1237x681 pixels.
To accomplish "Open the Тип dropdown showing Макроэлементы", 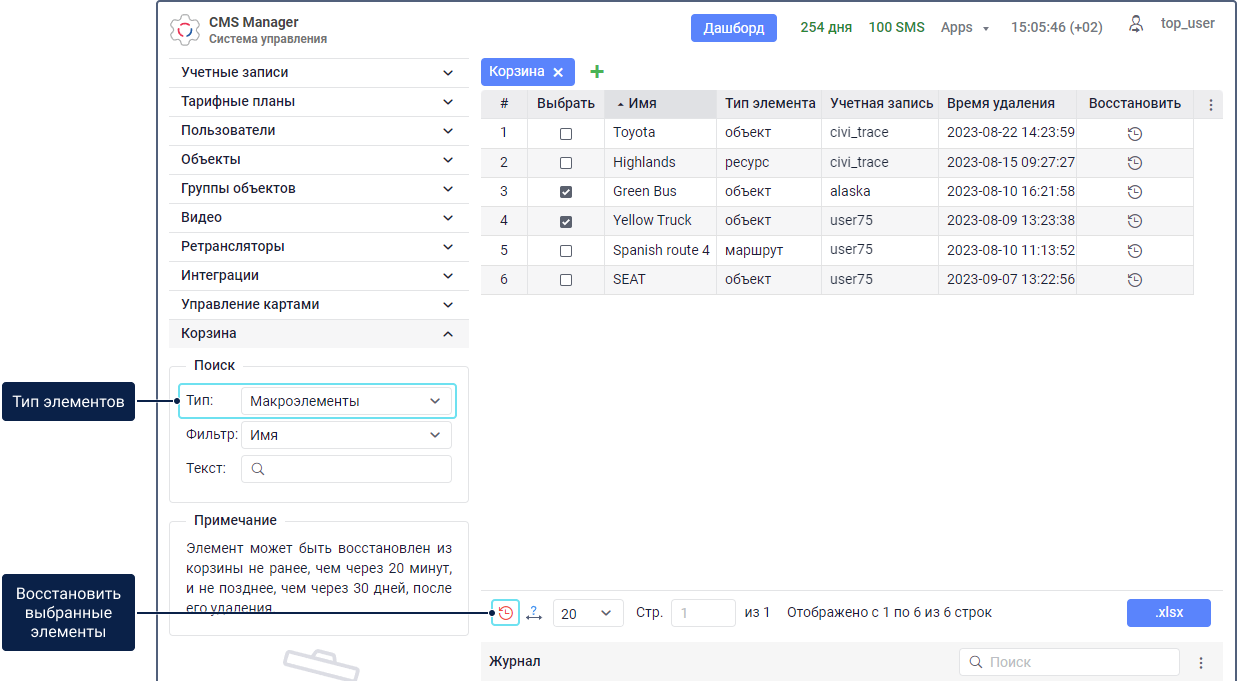I will pos(346,401).
